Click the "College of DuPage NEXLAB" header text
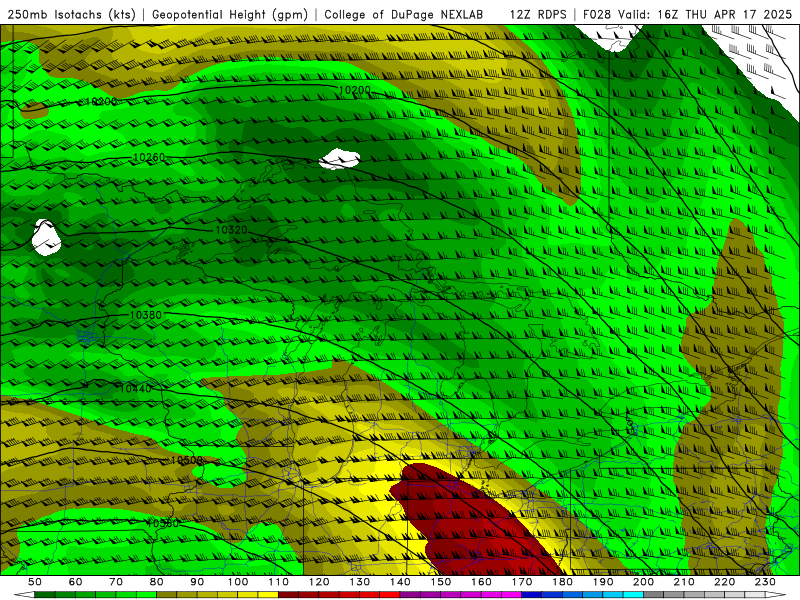800x600 pixels. coord(403,15)
